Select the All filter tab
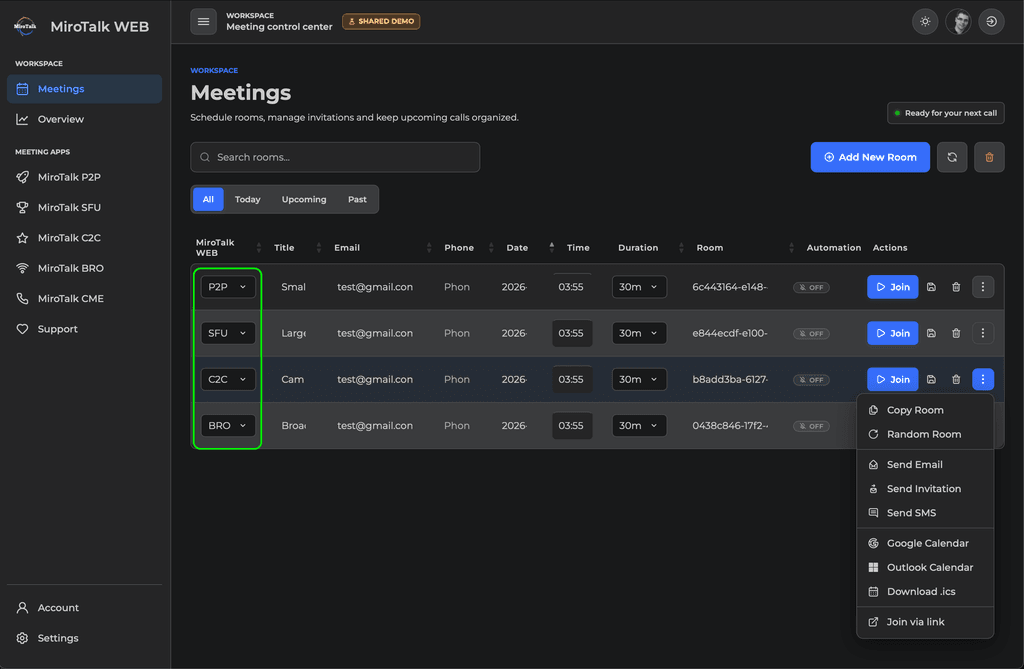The width and height of the screenshot is (1024, 669). [208, 199]
